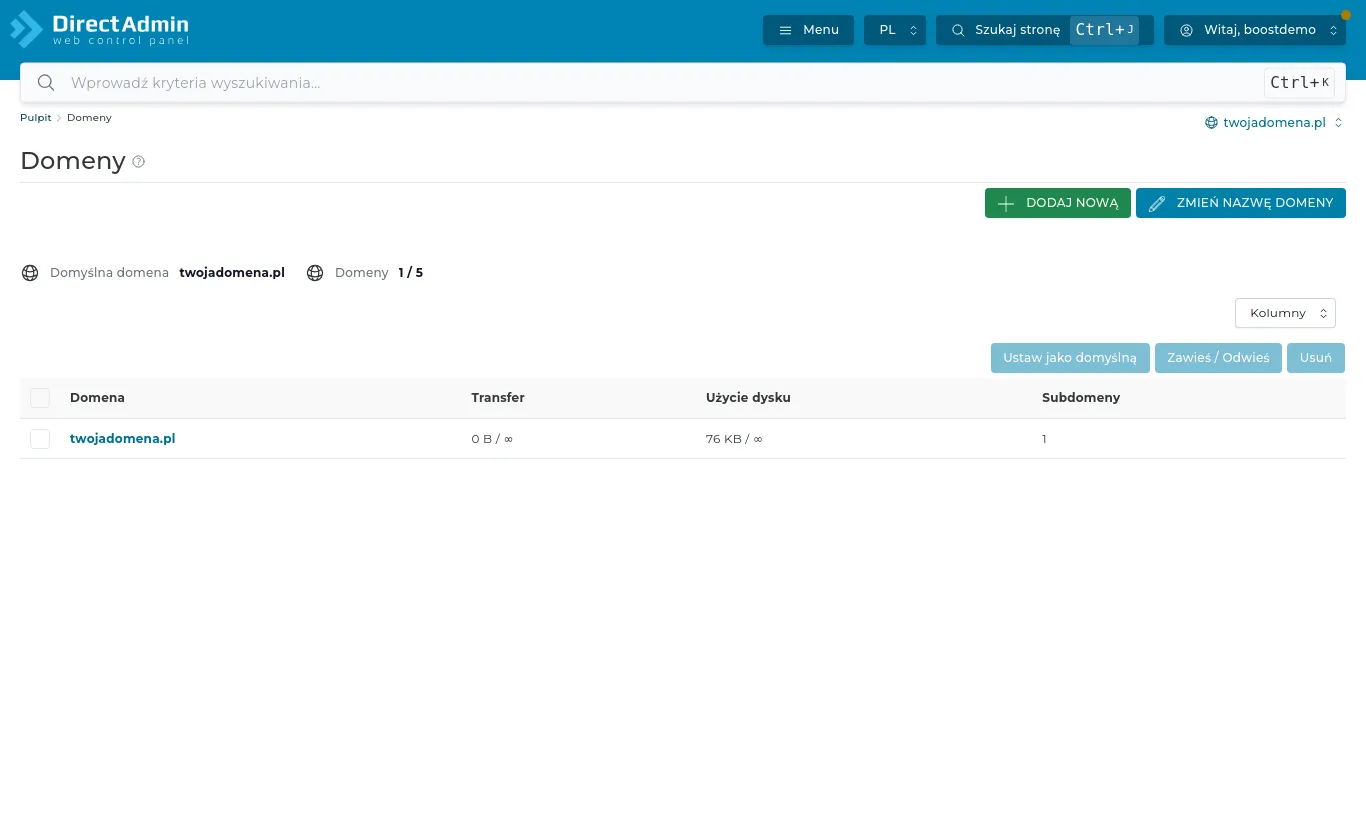The width and height of the screenshot is (1366, 820).
Task: Click the magnifier icon in search bar
Action: tap(46, 83)
